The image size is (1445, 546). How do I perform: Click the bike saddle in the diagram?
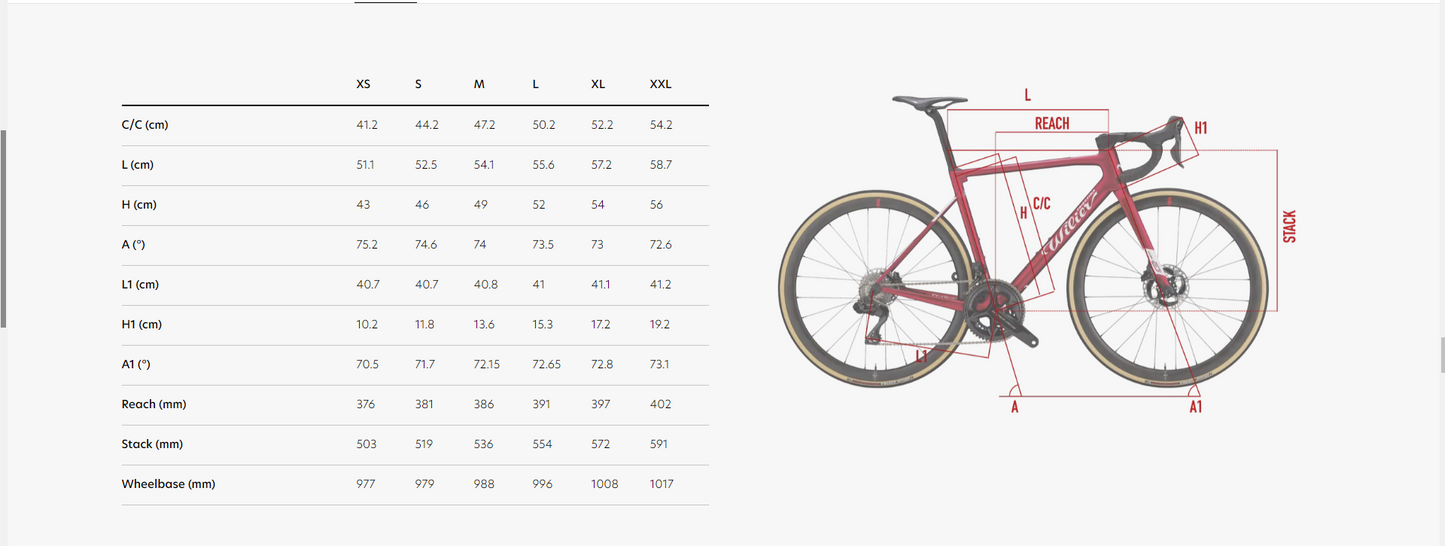[929, 100]
